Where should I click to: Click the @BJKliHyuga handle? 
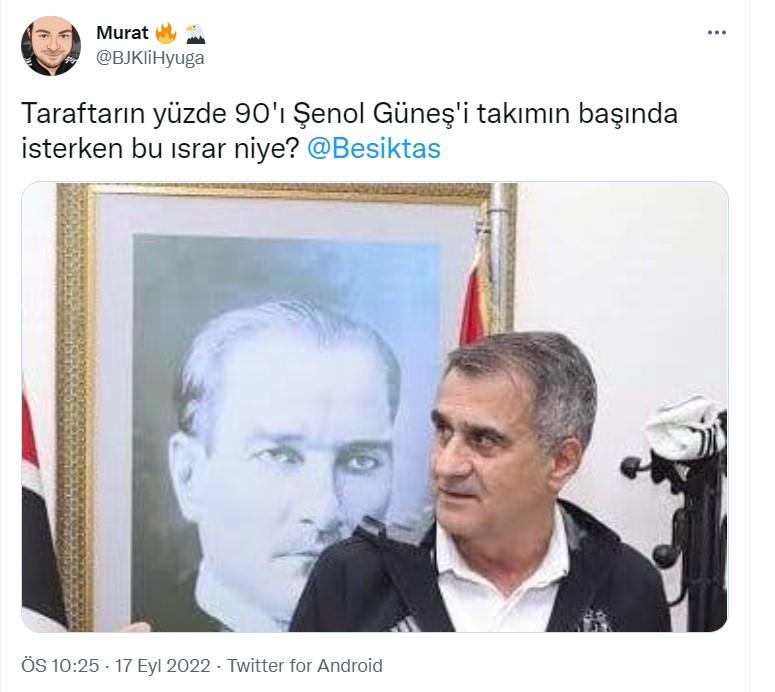pos(150,58)
